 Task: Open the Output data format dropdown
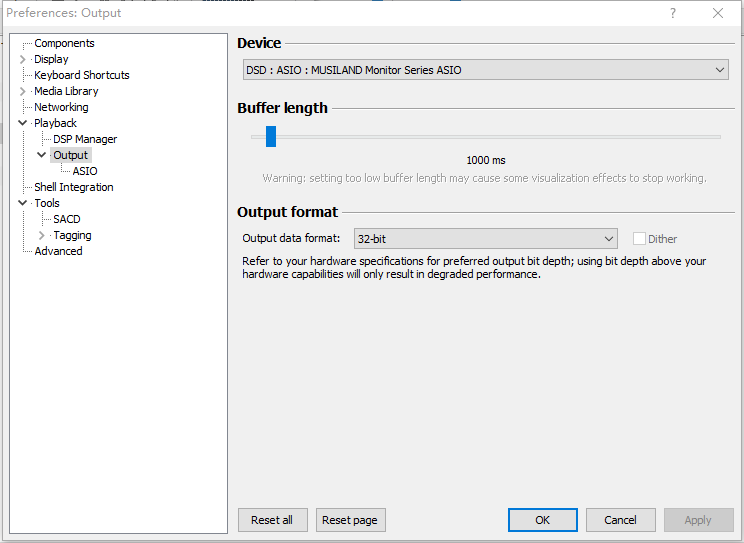[x=486, y=239]
